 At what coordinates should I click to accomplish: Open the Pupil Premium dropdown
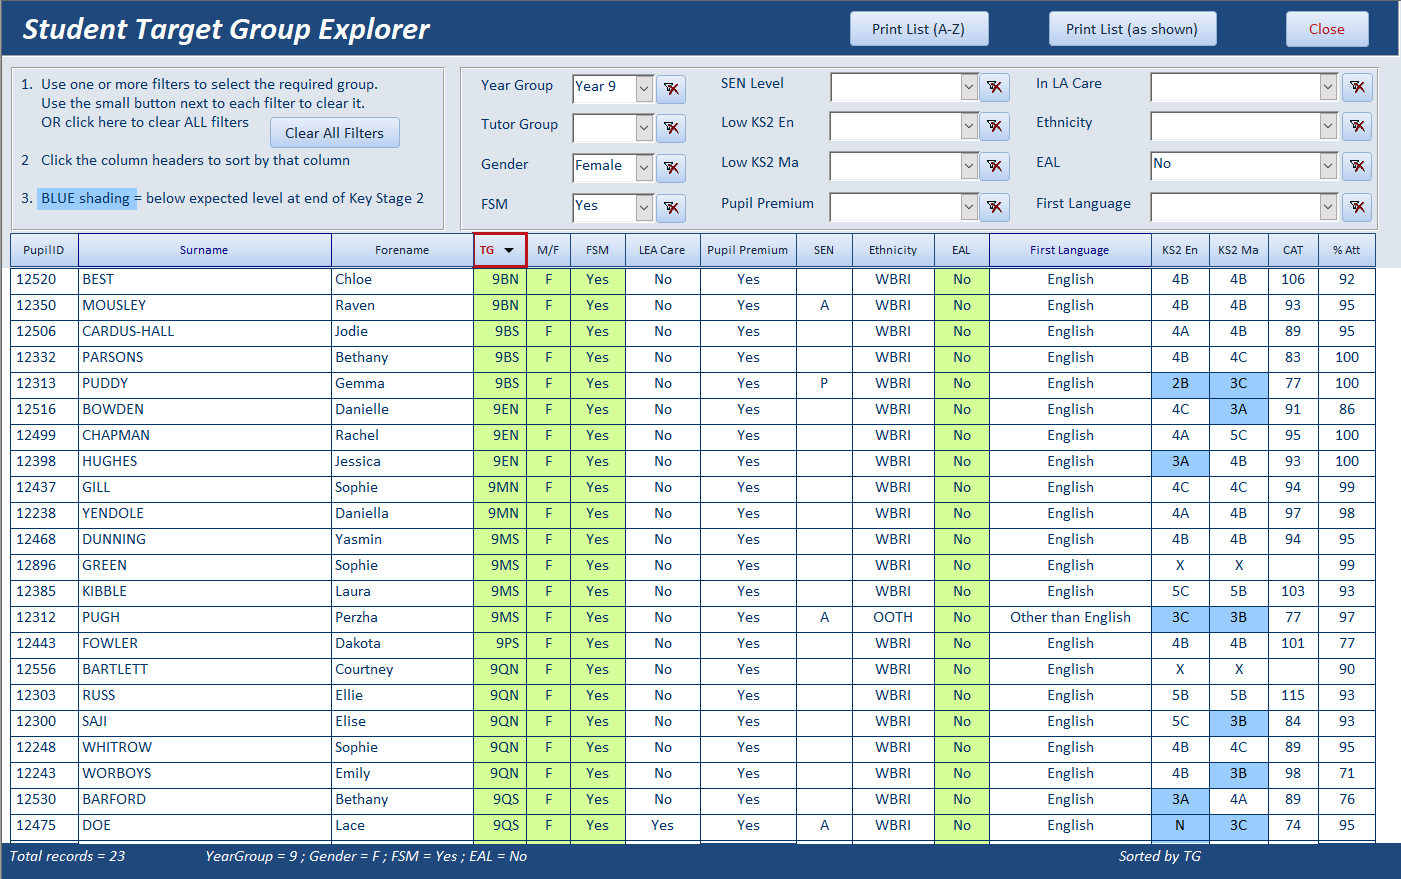(x=968, y=207)
